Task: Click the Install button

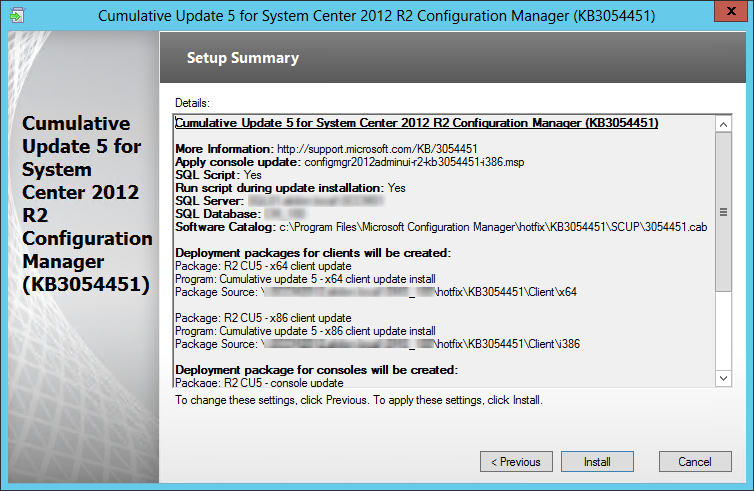Action: tap(597, 462)
